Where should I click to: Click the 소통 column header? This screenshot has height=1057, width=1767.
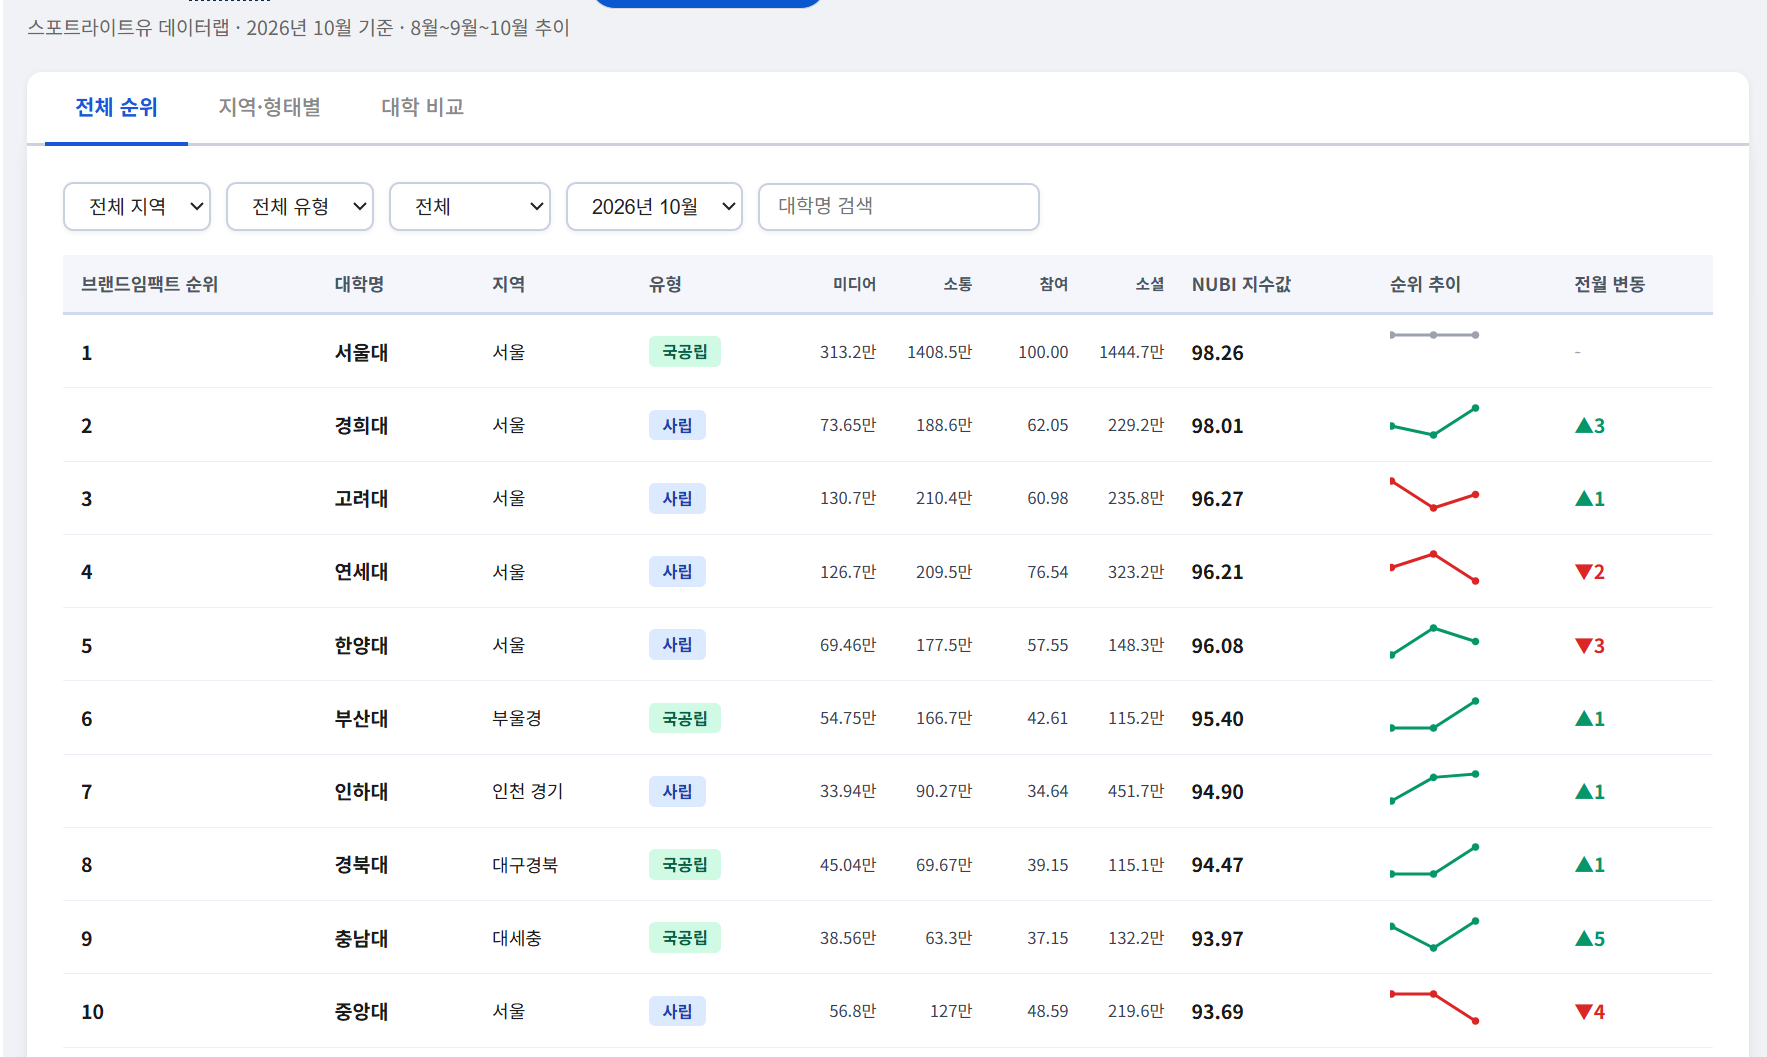[958, 285]
